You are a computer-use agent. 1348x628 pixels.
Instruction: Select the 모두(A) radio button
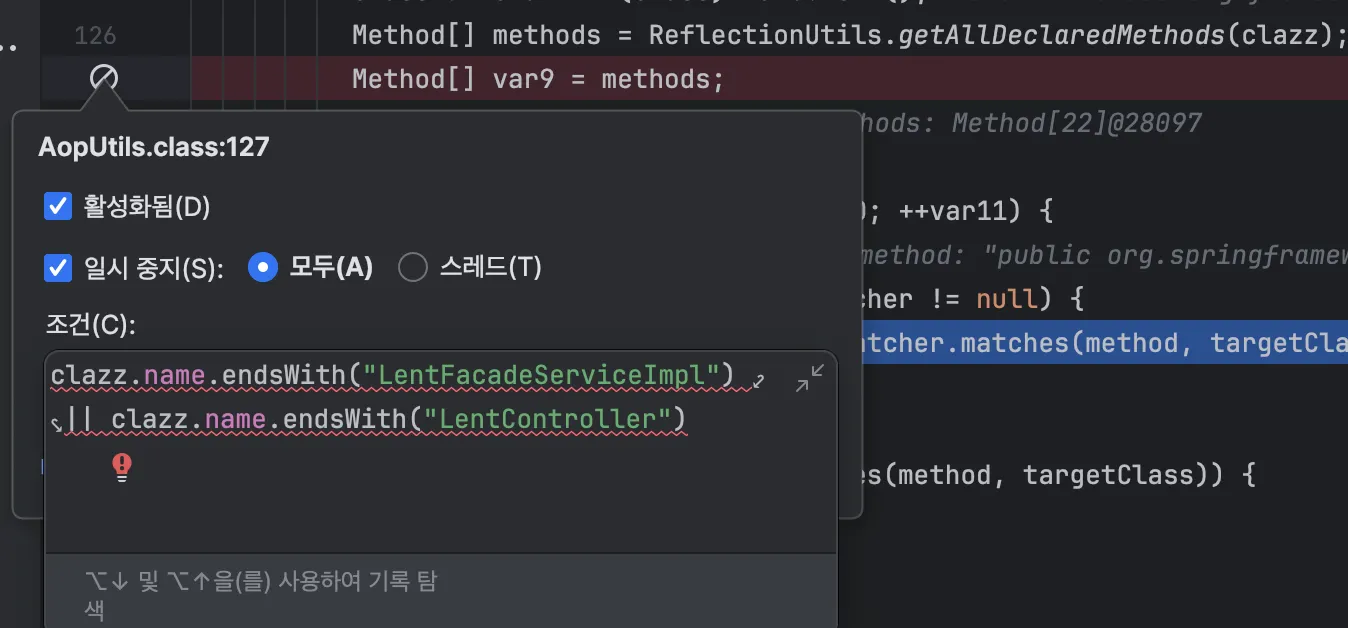tap(262, 267)
